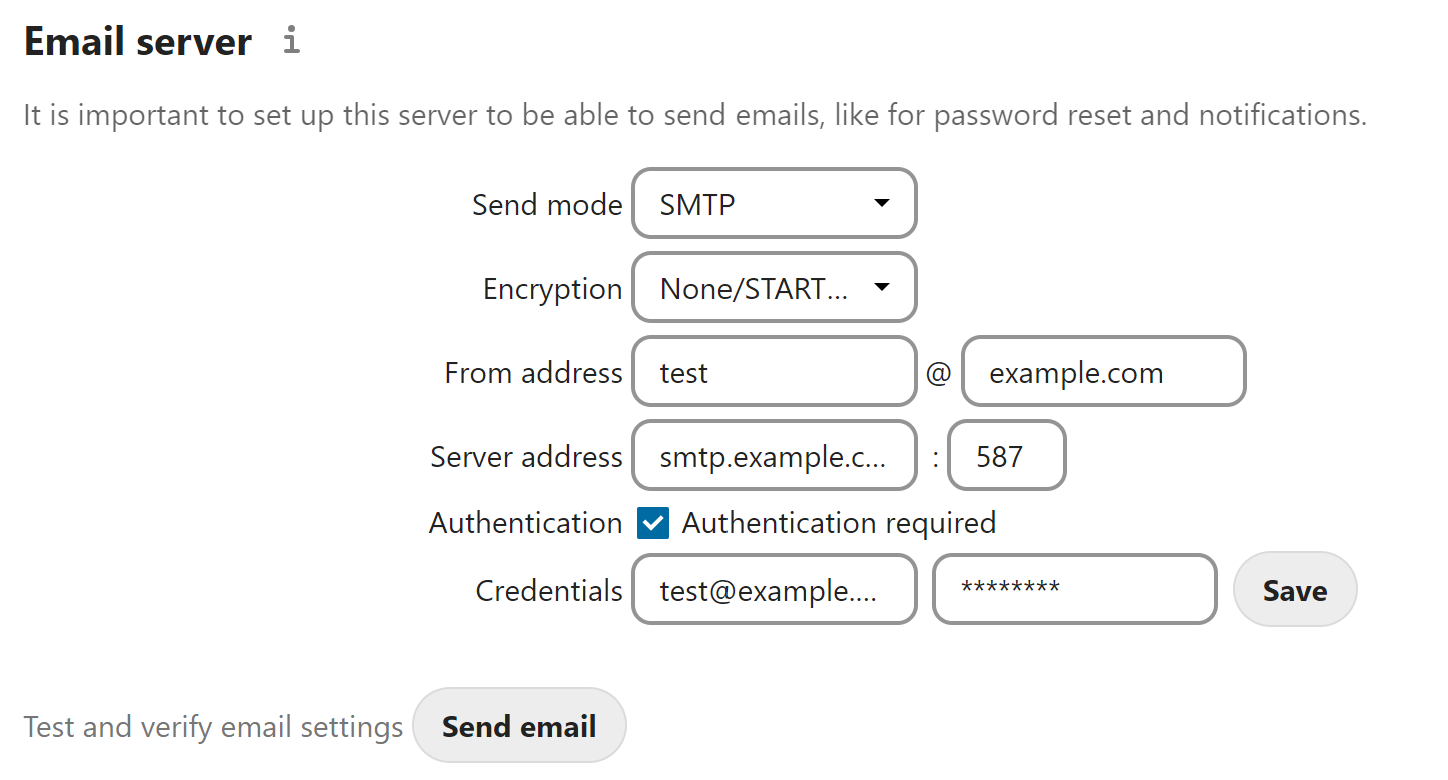Click the Authentication required text label

838,522
